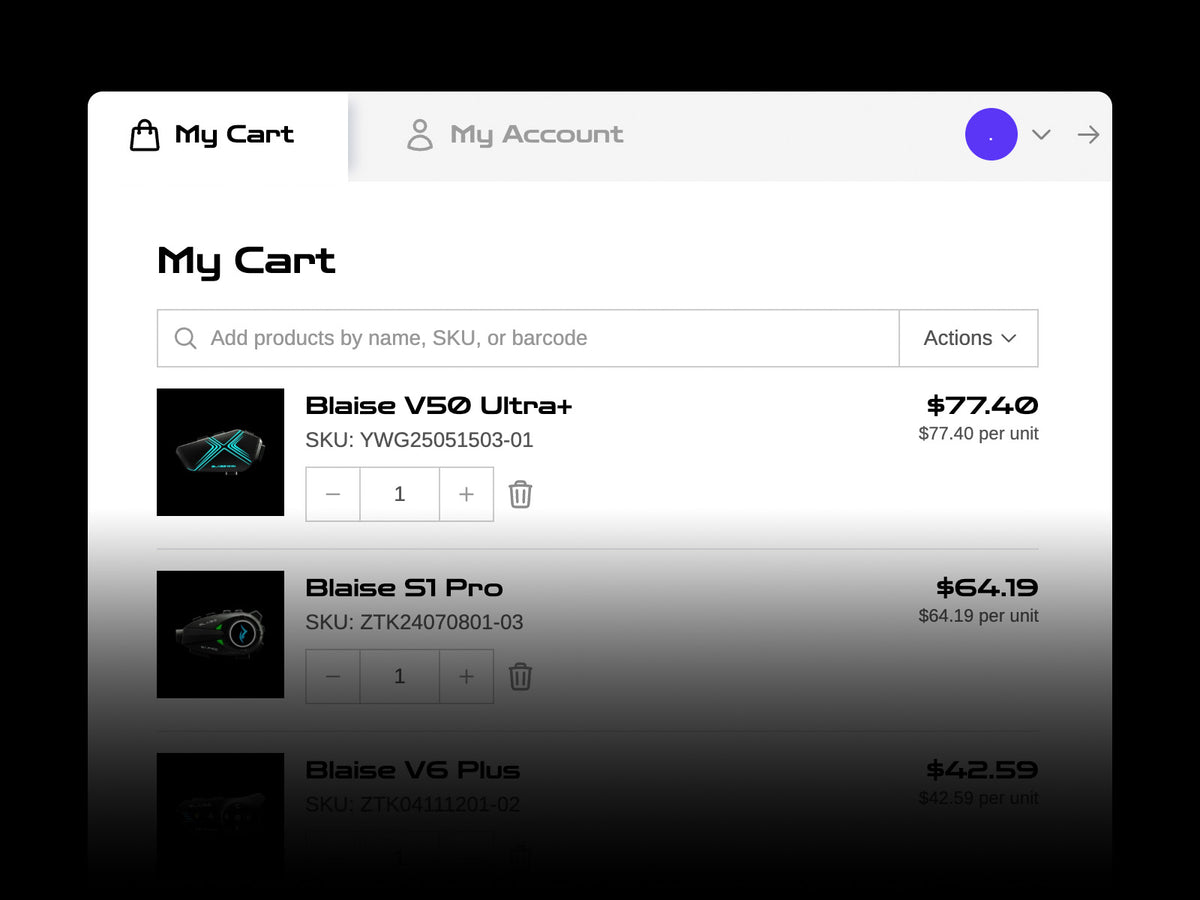Decrease Blaise S1 Pro quantity with minus
1200x900 pixels.
pos(333,676)
